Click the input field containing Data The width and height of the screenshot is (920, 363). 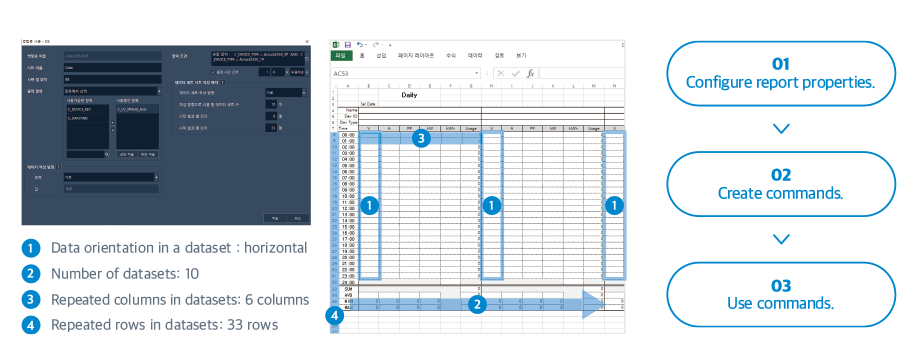point(113,67)
